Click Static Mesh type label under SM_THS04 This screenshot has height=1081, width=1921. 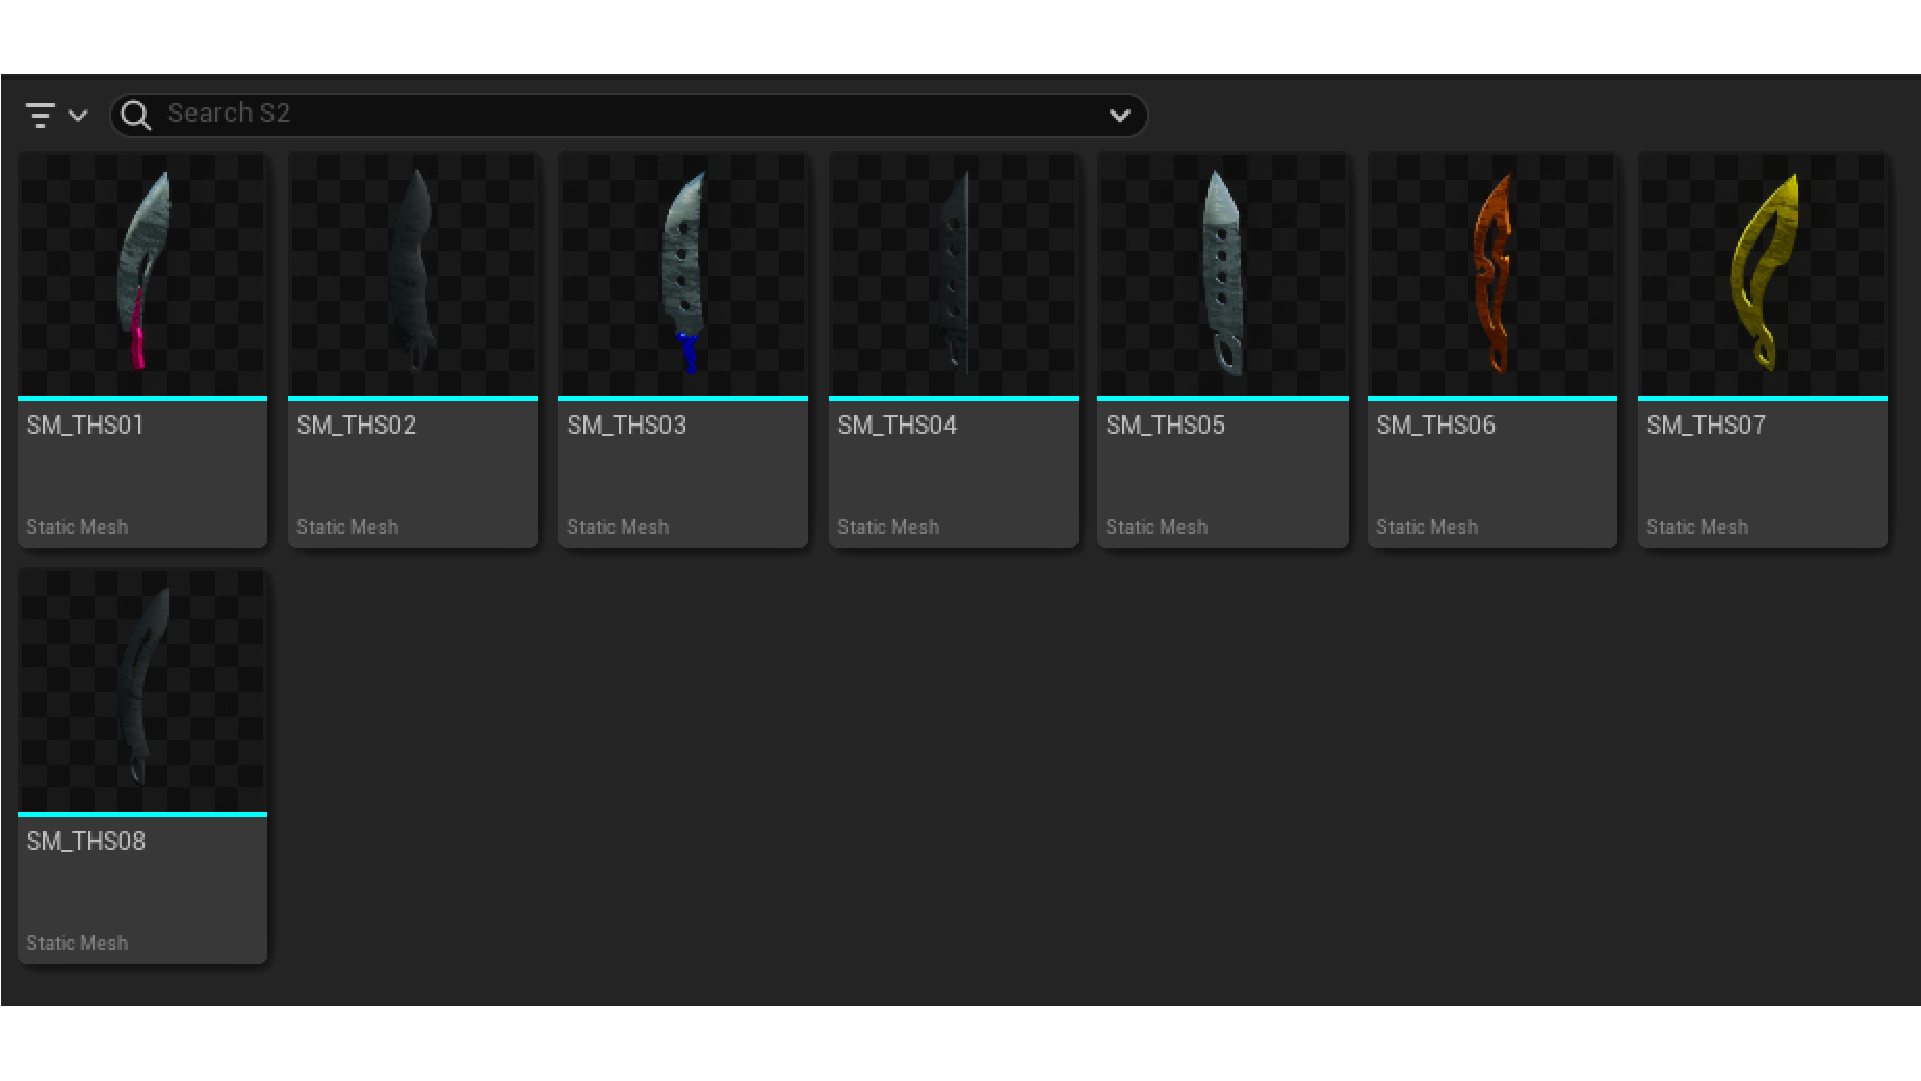click(888, 527)
